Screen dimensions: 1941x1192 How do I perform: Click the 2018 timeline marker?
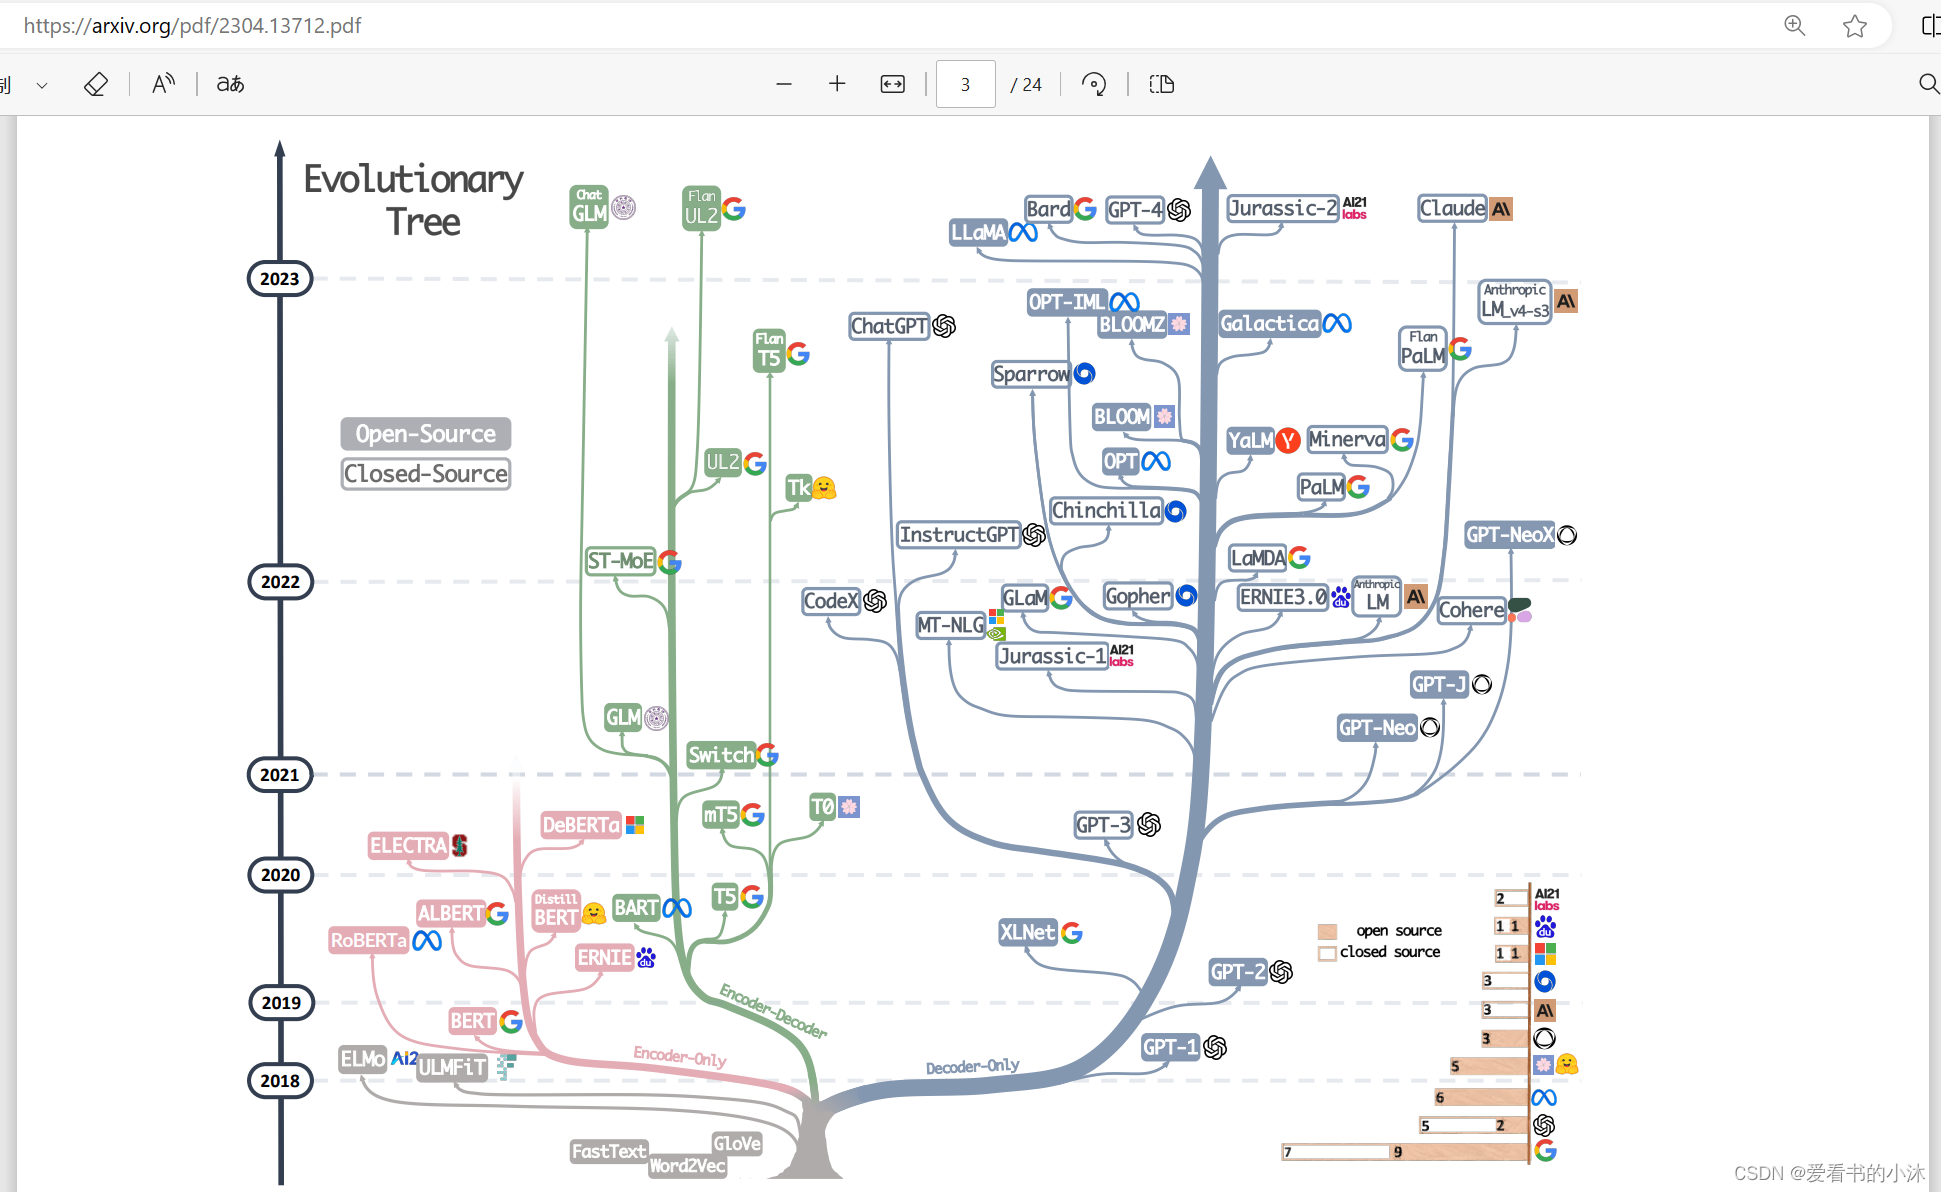click(280, 1081)
